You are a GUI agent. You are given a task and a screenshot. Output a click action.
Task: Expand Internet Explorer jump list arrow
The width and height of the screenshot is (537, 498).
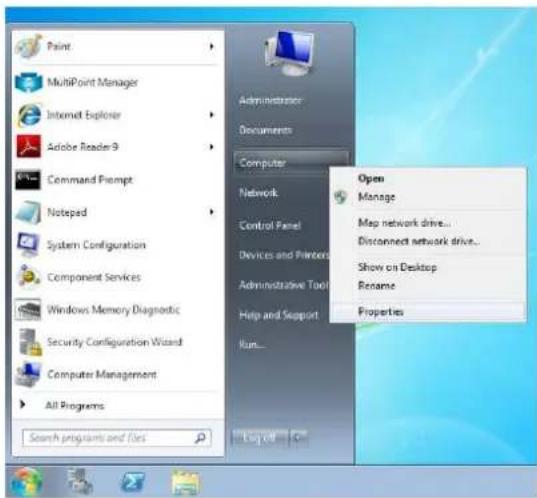212,115
